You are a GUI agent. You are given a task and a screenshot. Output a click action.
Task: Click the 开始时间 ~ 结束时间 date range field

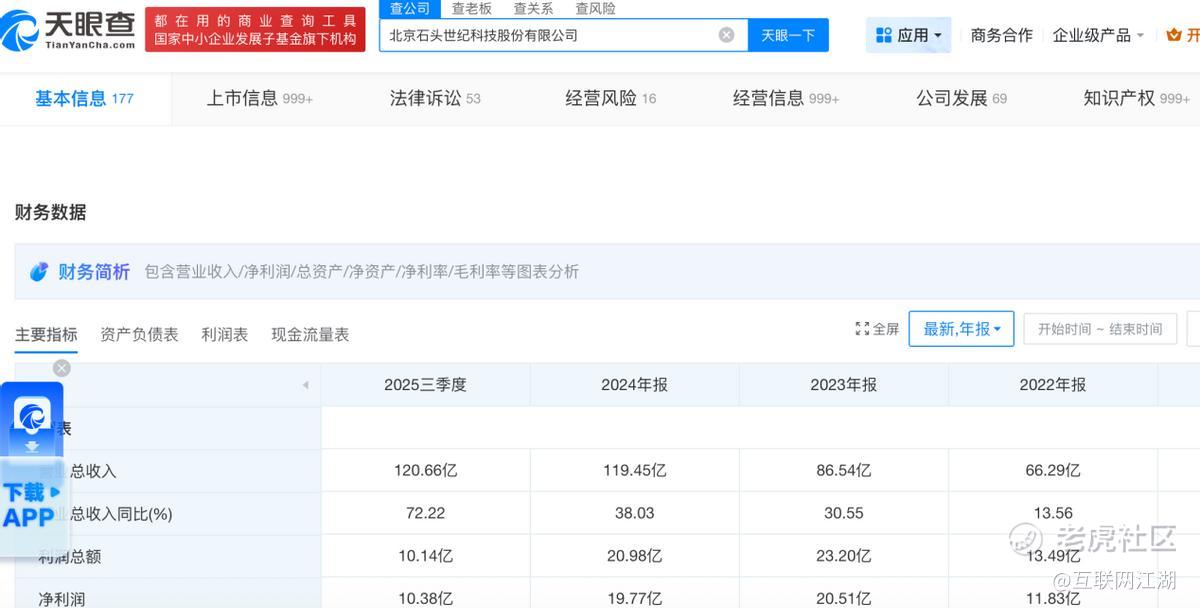coord(1100,329)
